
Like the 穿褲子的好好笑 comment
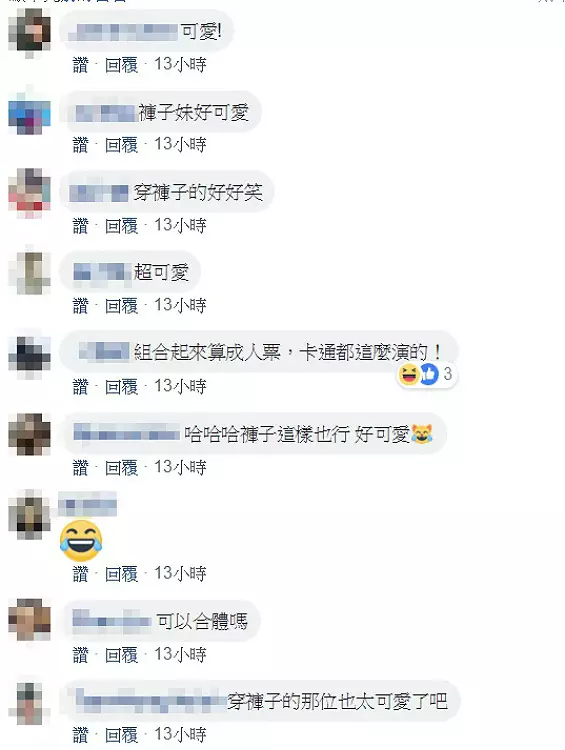80,225
